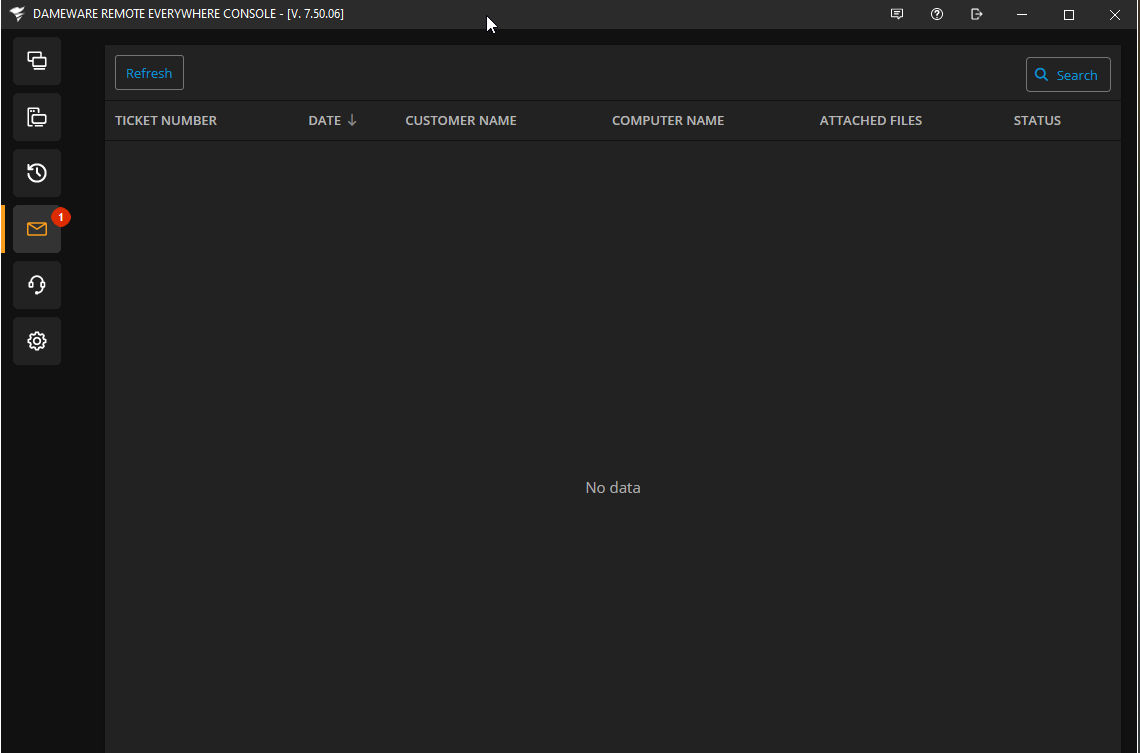This screenshot has height=753, width=1140.
Task: Minimize the console window
Action: 1022,15
